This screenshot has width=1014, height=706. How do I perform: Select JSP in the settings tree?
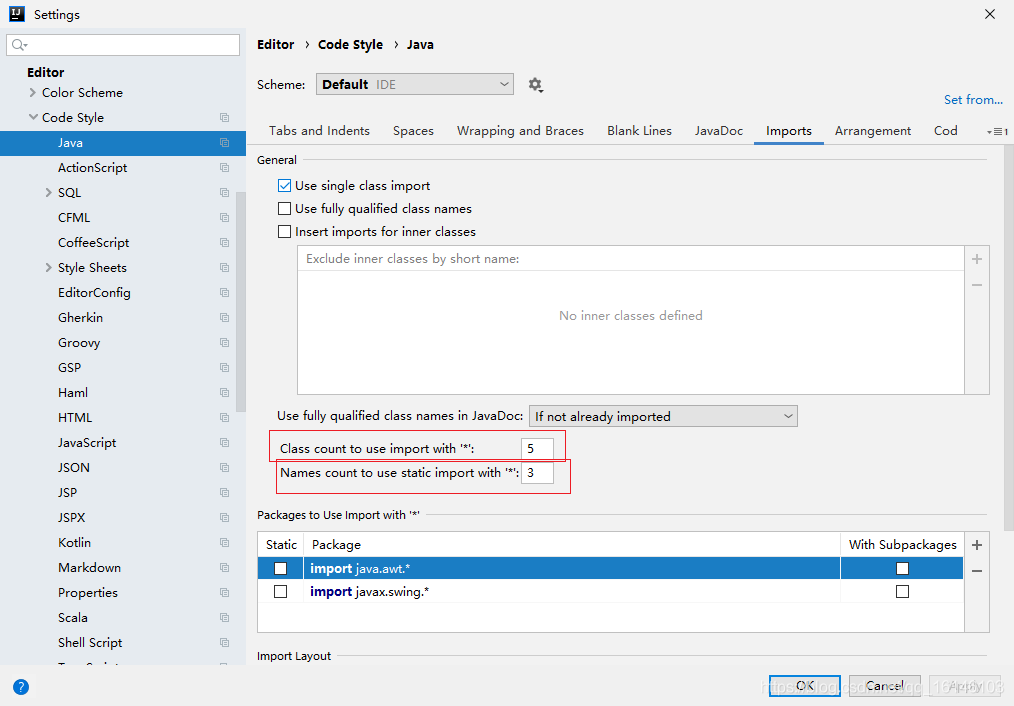[67, 493]
